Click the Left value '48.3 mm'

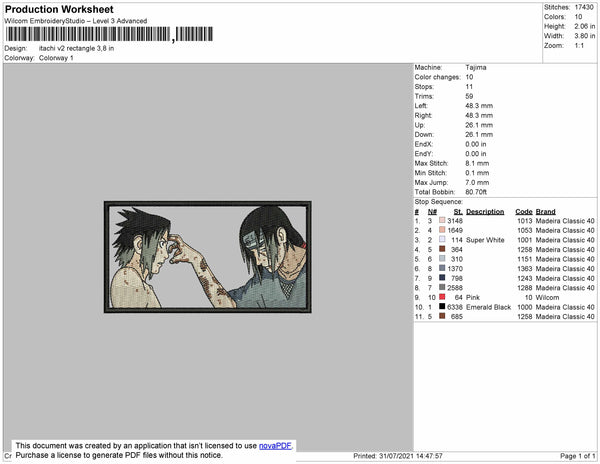click(x=479, y=106)
